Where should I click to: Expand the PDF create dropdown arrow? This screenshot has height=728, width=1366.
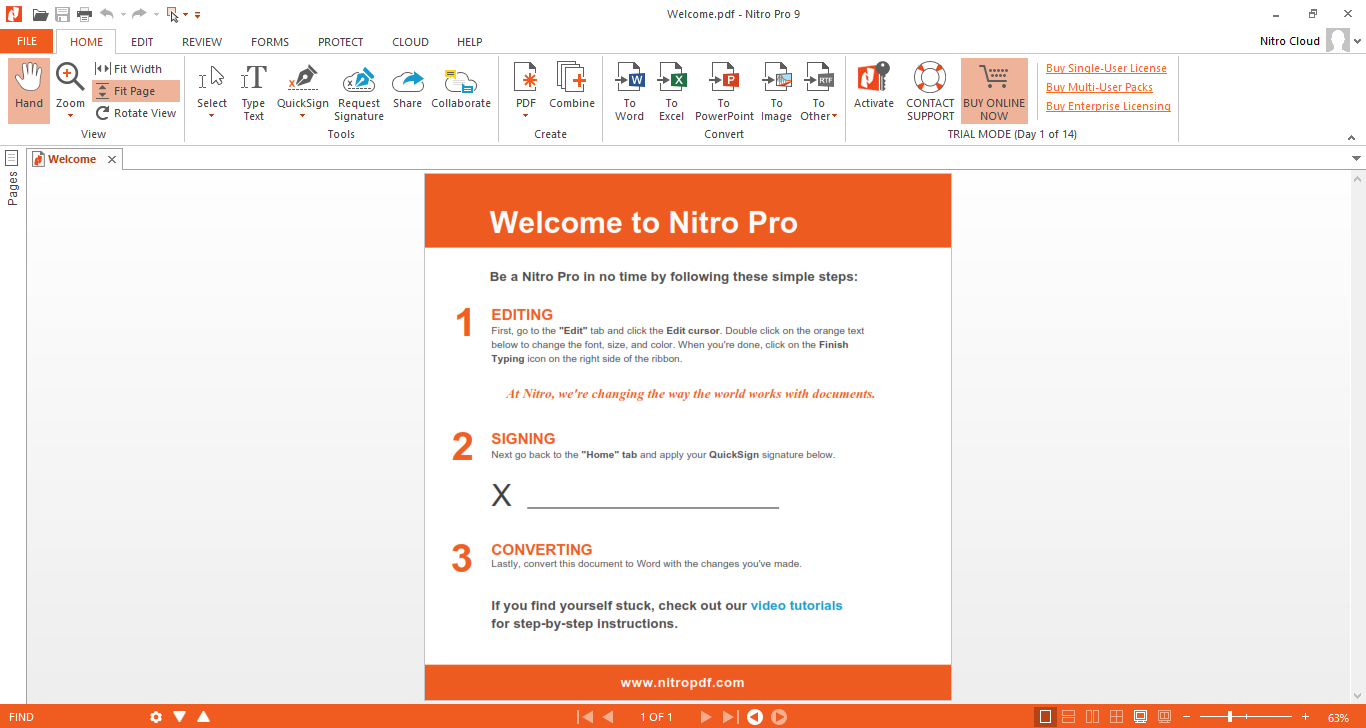point(525,116)
